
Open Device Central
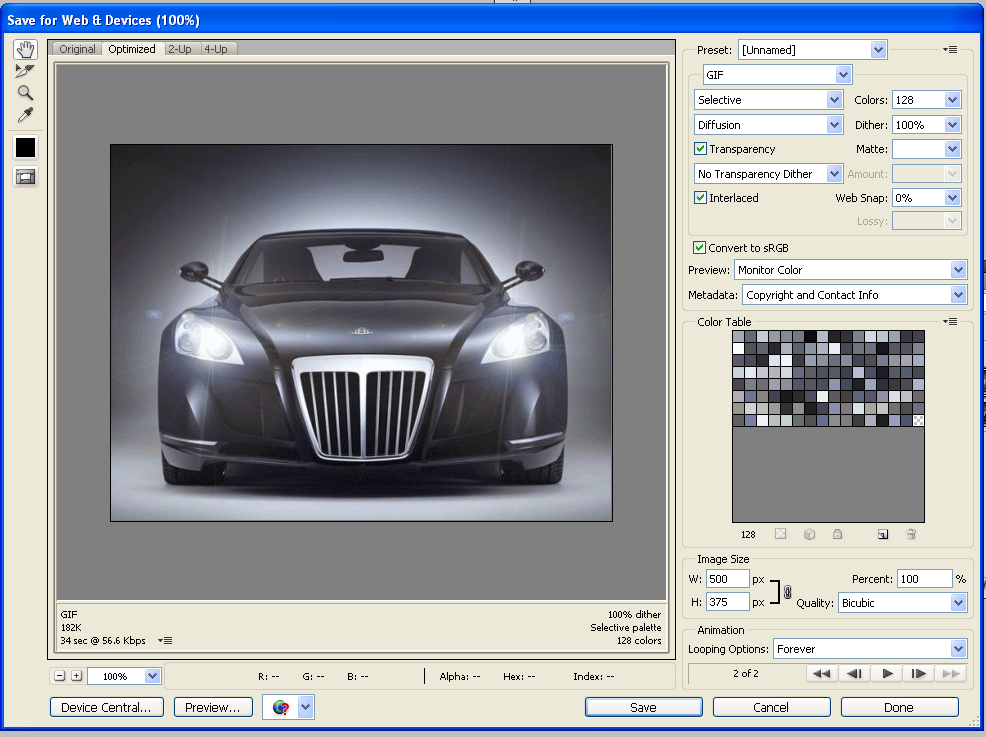[106, 707]
